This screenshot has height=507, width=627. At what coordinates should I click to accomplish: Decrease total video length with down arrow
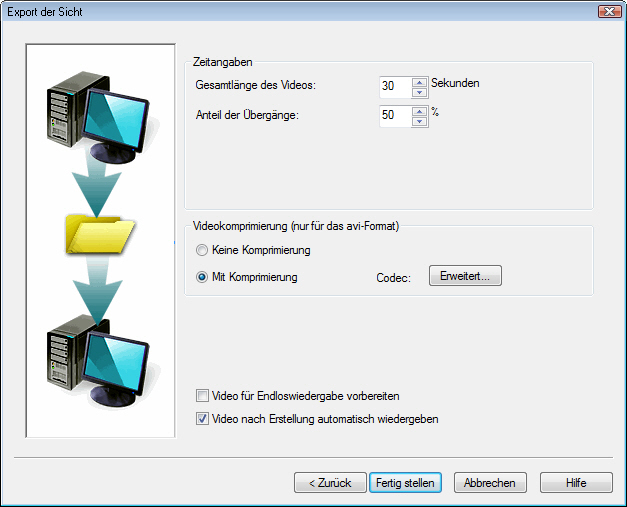[419, 92]
